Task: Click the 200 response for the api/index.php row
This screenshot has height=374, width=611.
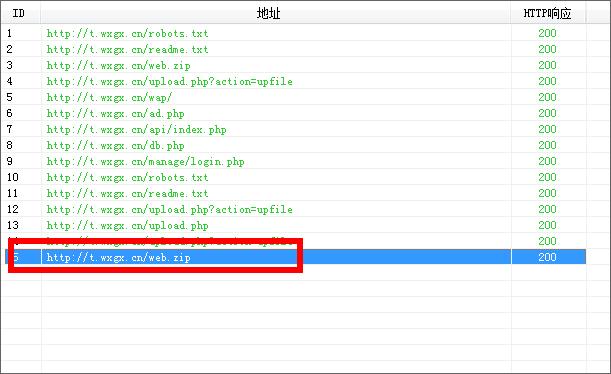Action: [547, 129]
